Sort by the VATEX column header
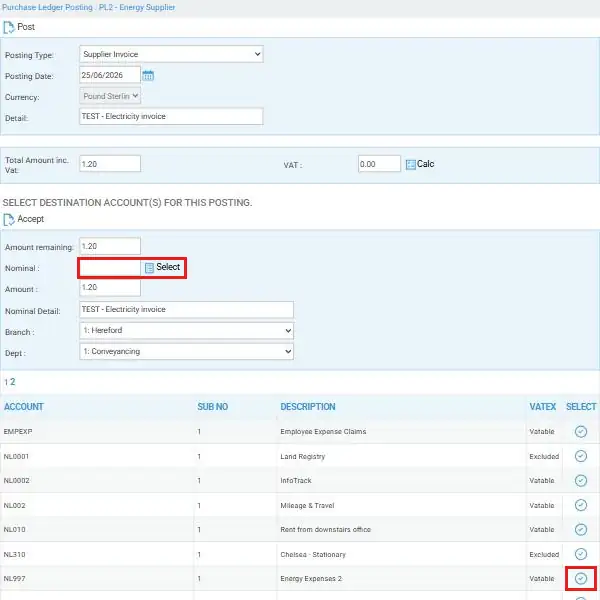Image resolution: width=600 pixels, height=600 pixels. 543,407
